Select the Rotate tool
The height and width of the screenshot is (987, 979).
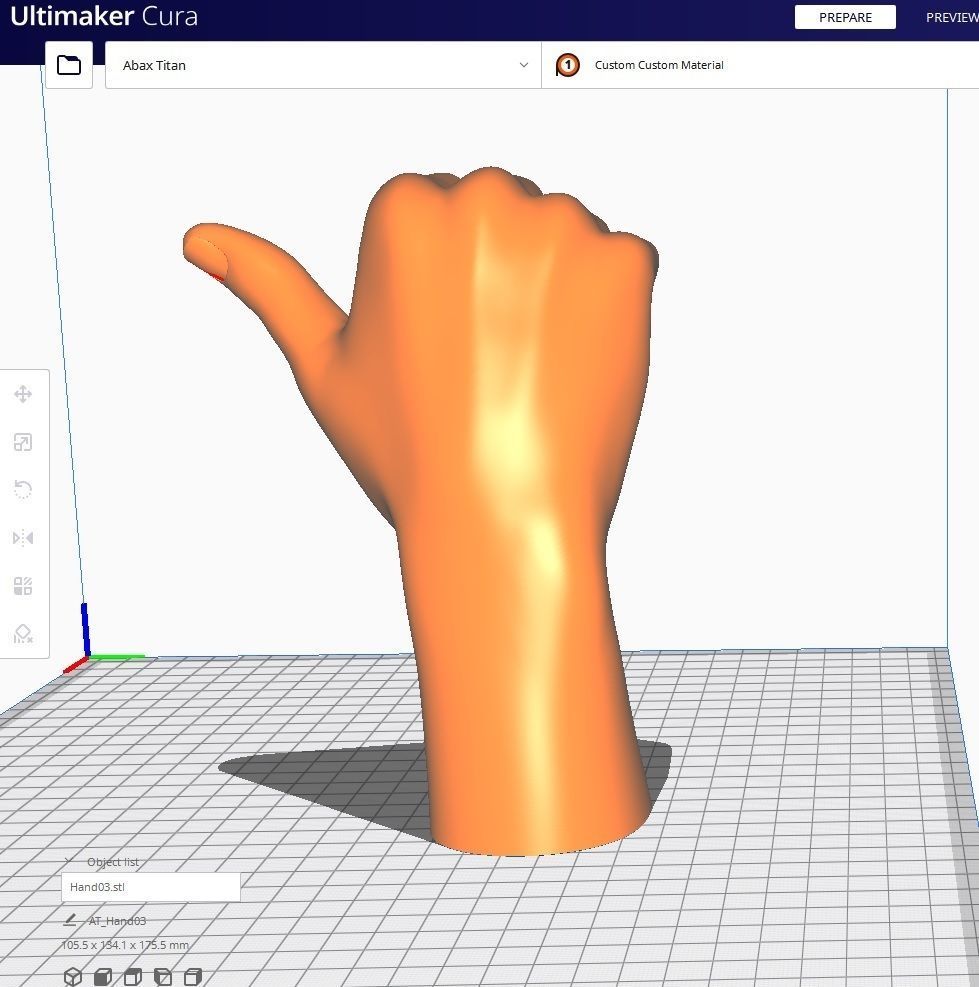(x=23, y=490)
